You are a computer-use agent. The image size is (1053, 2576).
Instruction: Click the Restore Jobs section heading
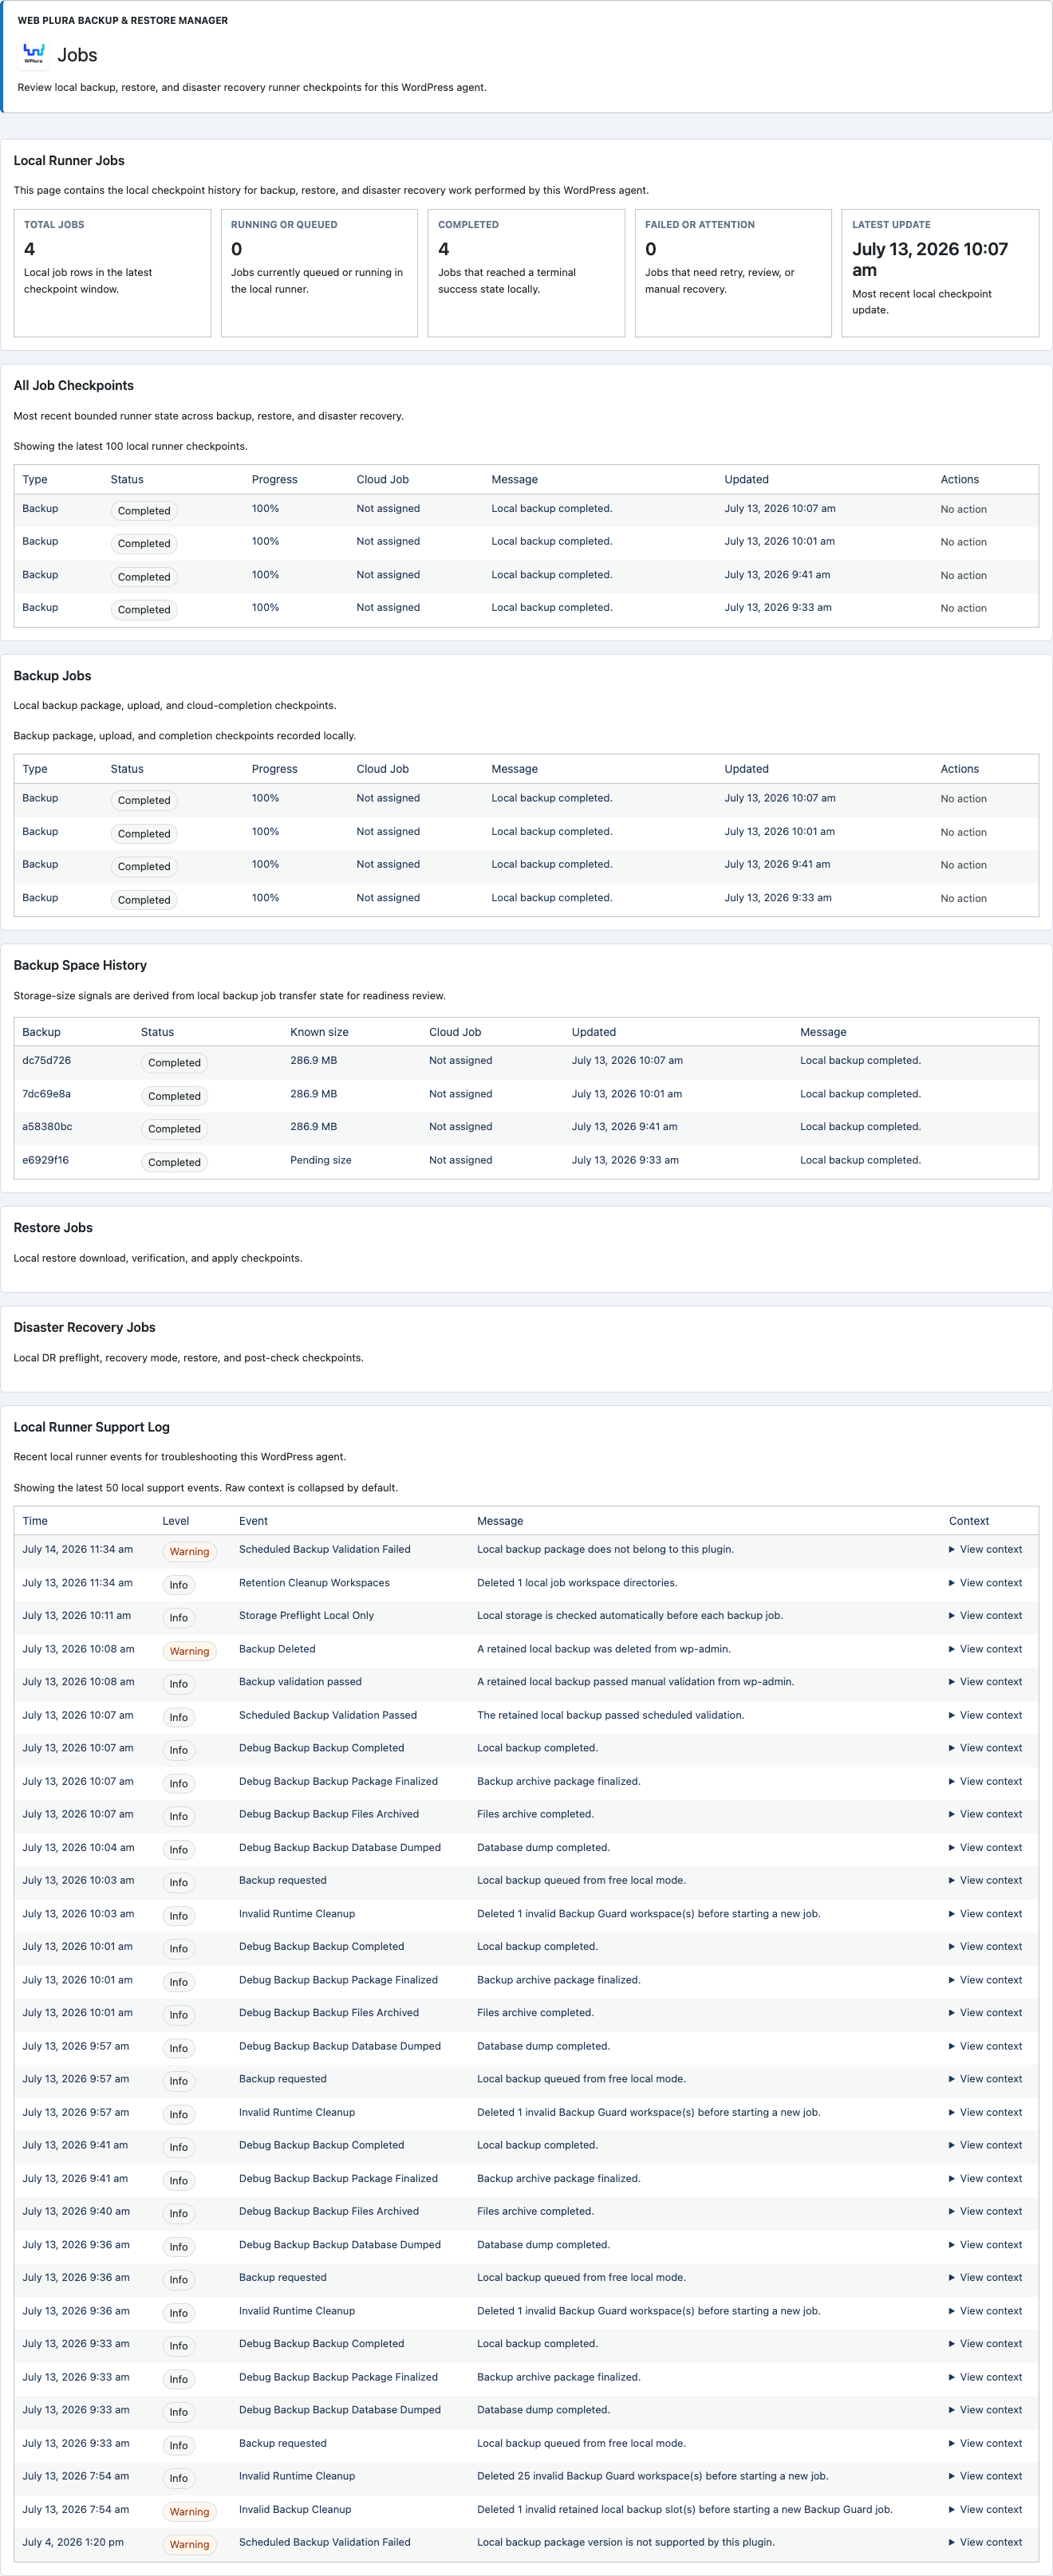pos(53,1227)
